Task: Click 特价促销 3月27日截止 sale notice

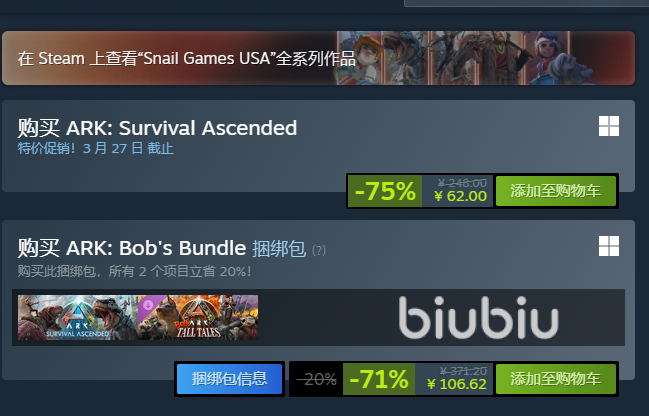Action: click(x=95, y=148)
